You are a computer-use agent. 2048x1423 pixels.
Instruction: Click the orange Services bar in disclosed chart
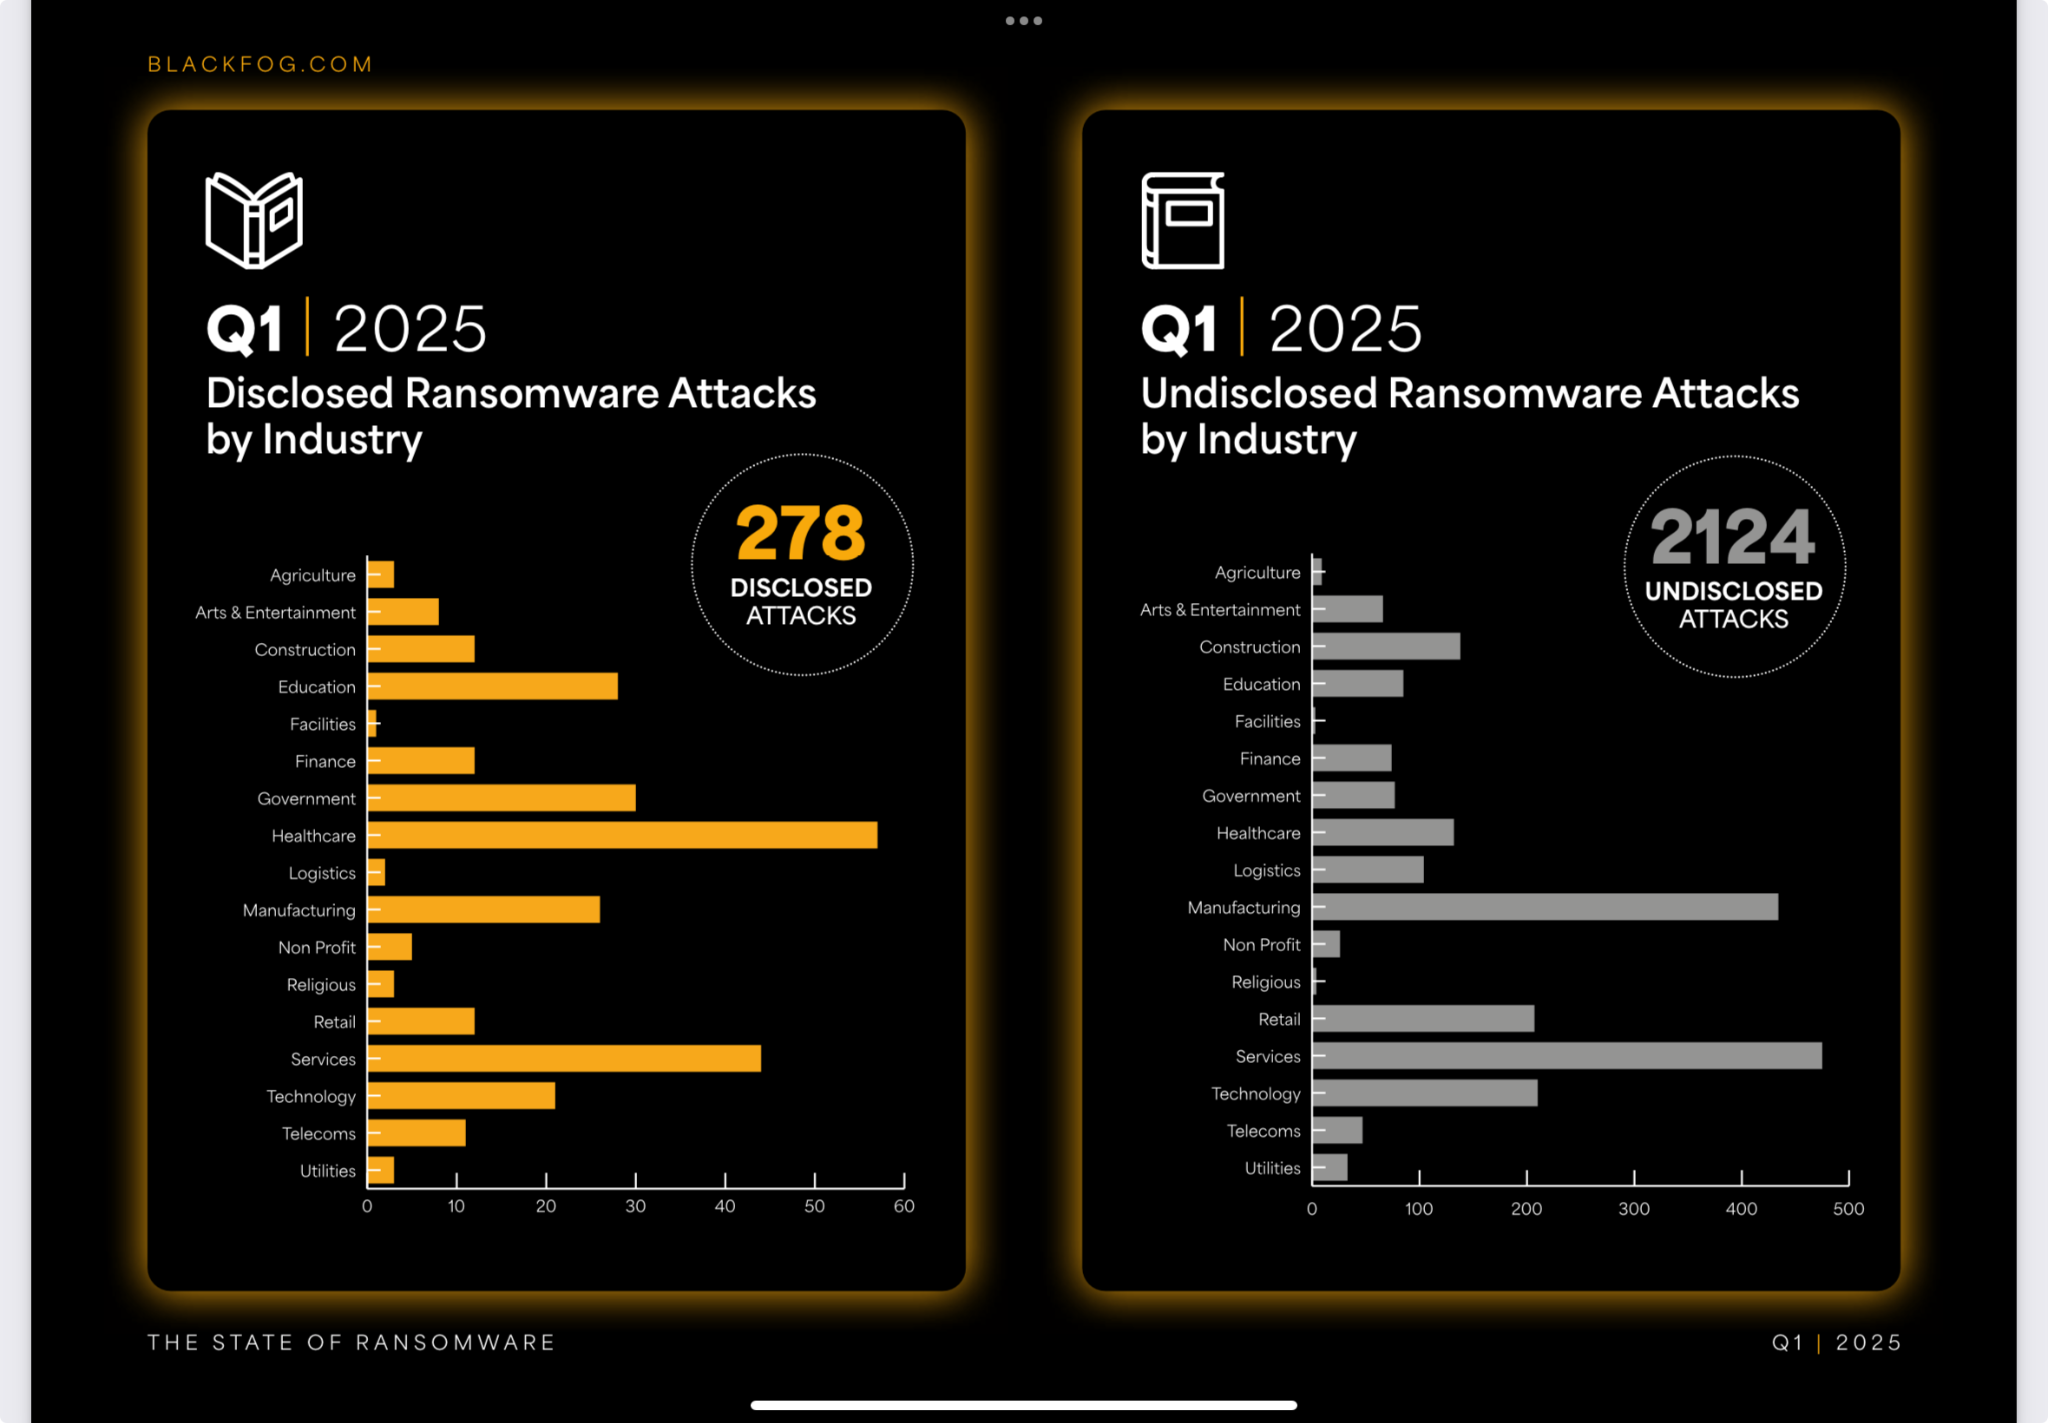click(564, 1058)
